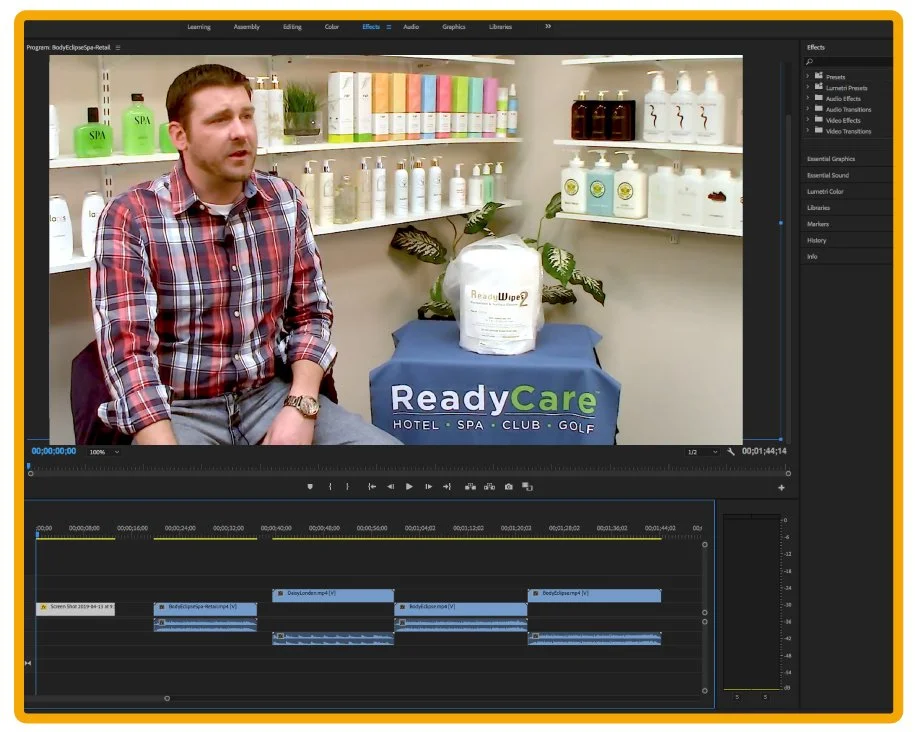Viewport: 915px width, 732px height.
Task: Go to In point
Action: (372, 487)
